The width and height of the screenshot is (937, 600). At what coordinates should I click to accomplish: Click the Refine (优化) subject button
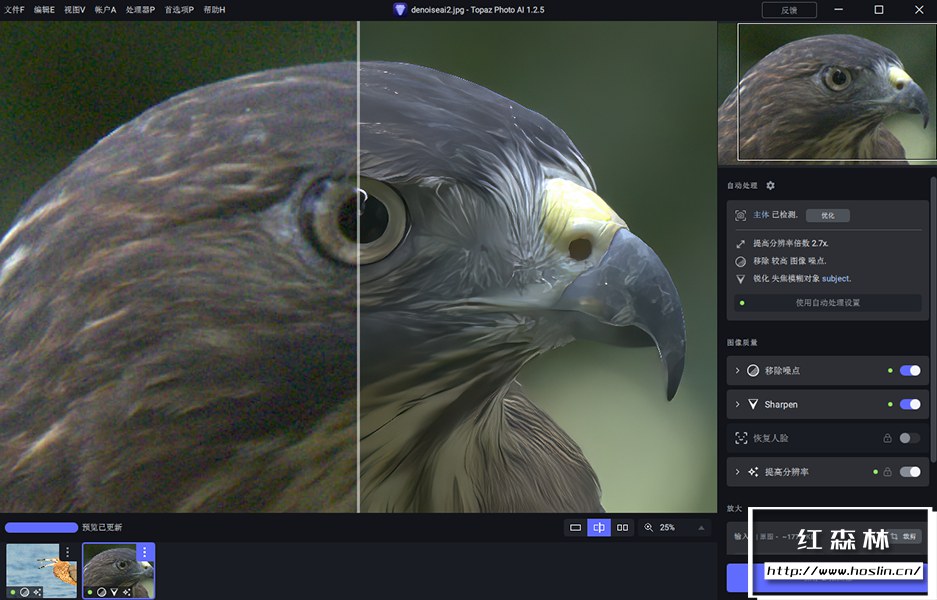click(x=827, y=215)
